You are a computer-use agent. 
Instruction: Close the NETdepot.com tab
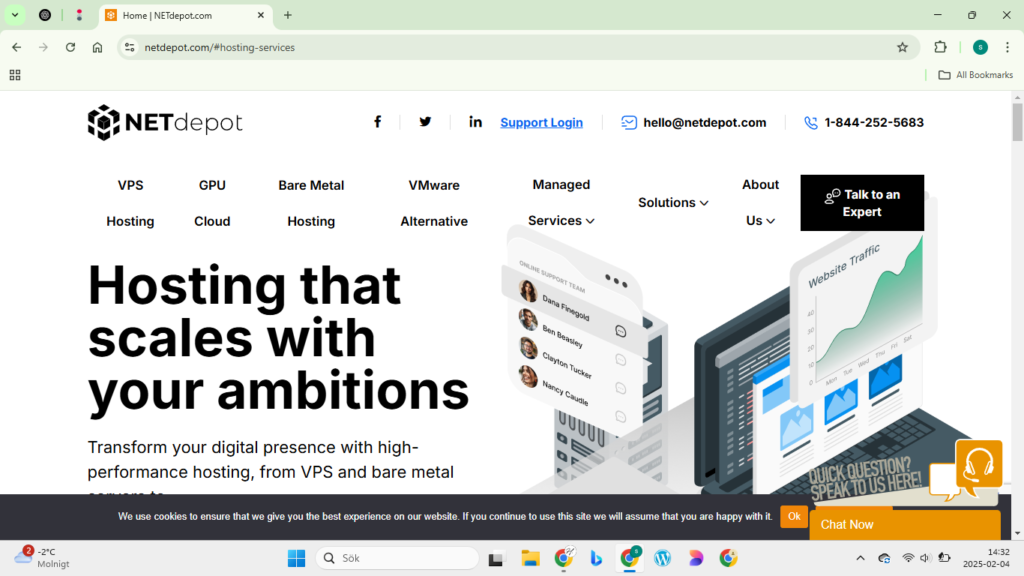coord(261,15)
